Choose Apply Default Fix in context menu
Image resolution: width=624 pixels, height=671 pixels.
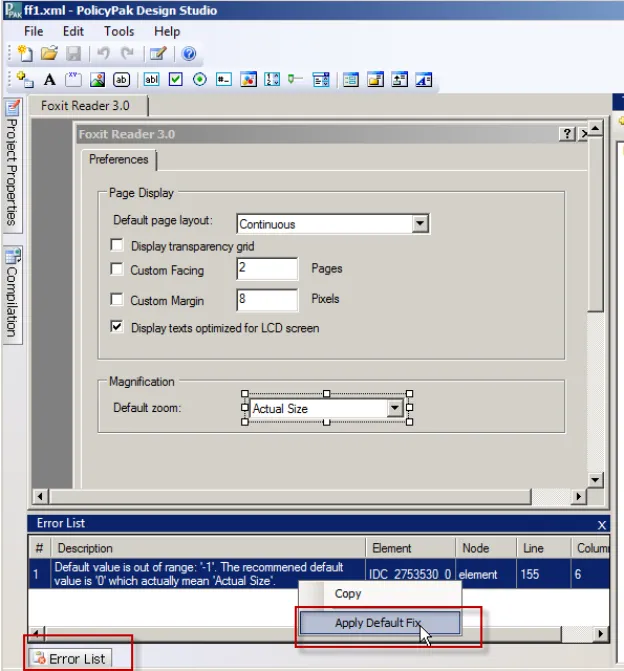(380, 623)
